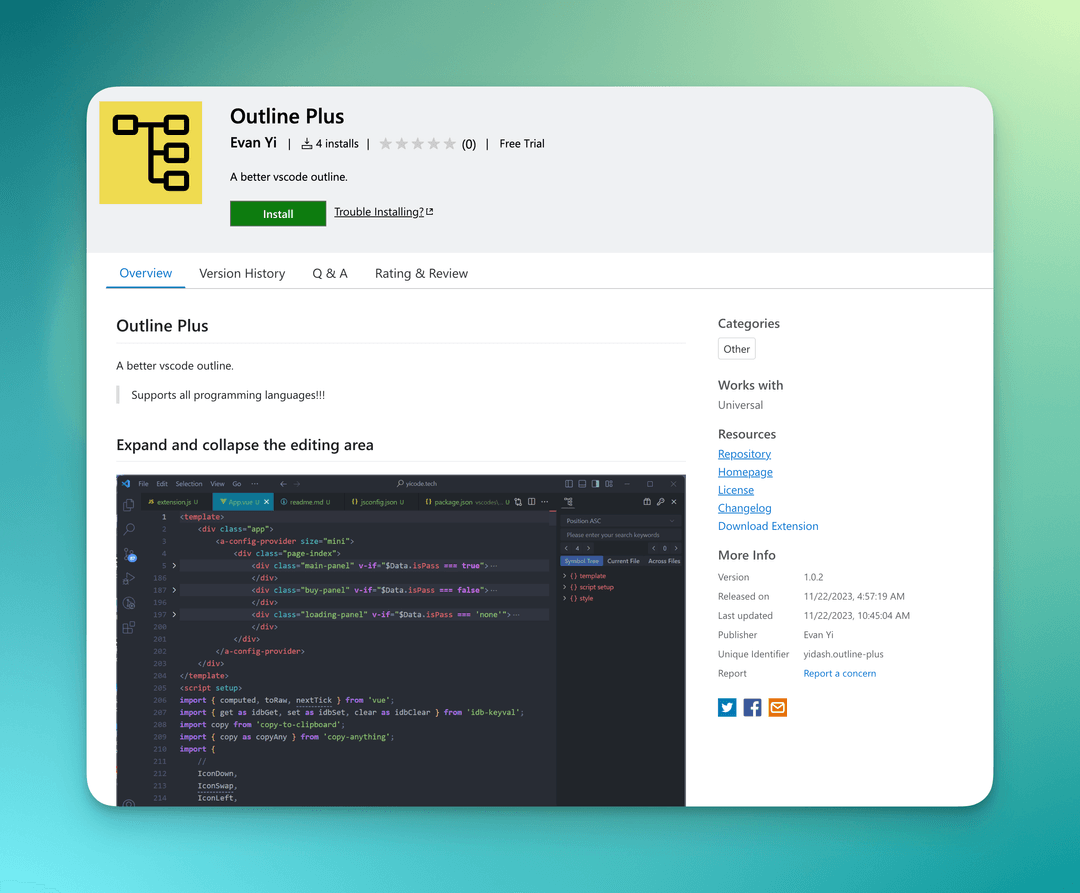This screenshot has width=1080, height=893.
Task: Select the Other category tag
Action: point(736,349)
